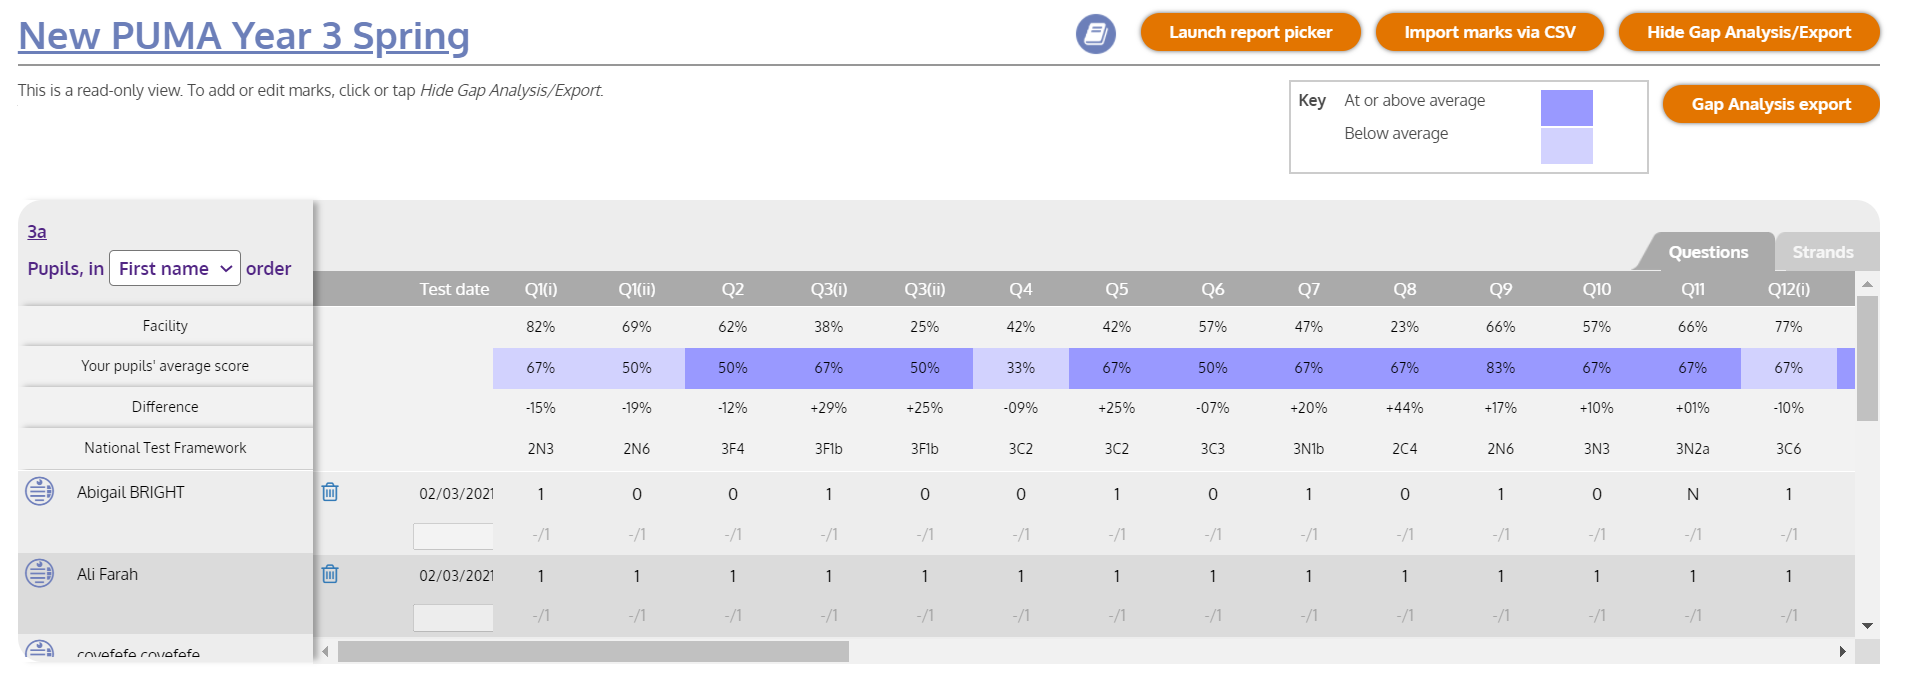The image size is (1908, 696).
Task: Launch the report picker
Action: coord(1250,32)
